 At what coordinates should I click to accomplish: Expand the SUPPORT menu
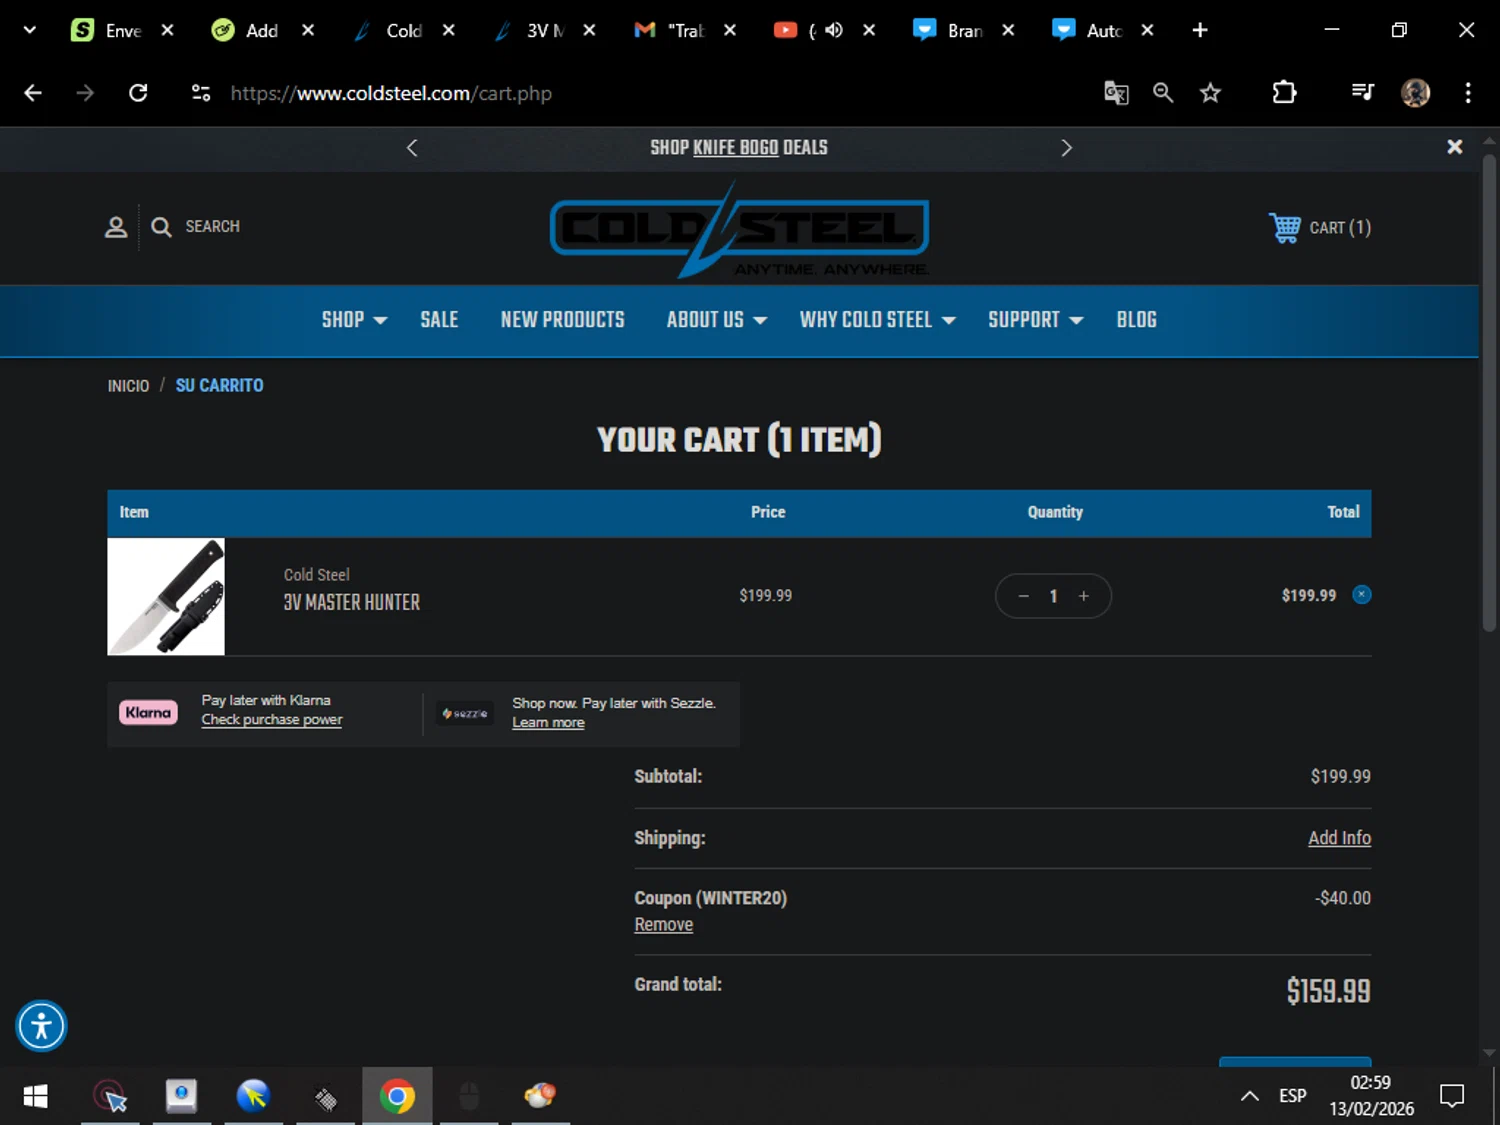(1035, 320)
